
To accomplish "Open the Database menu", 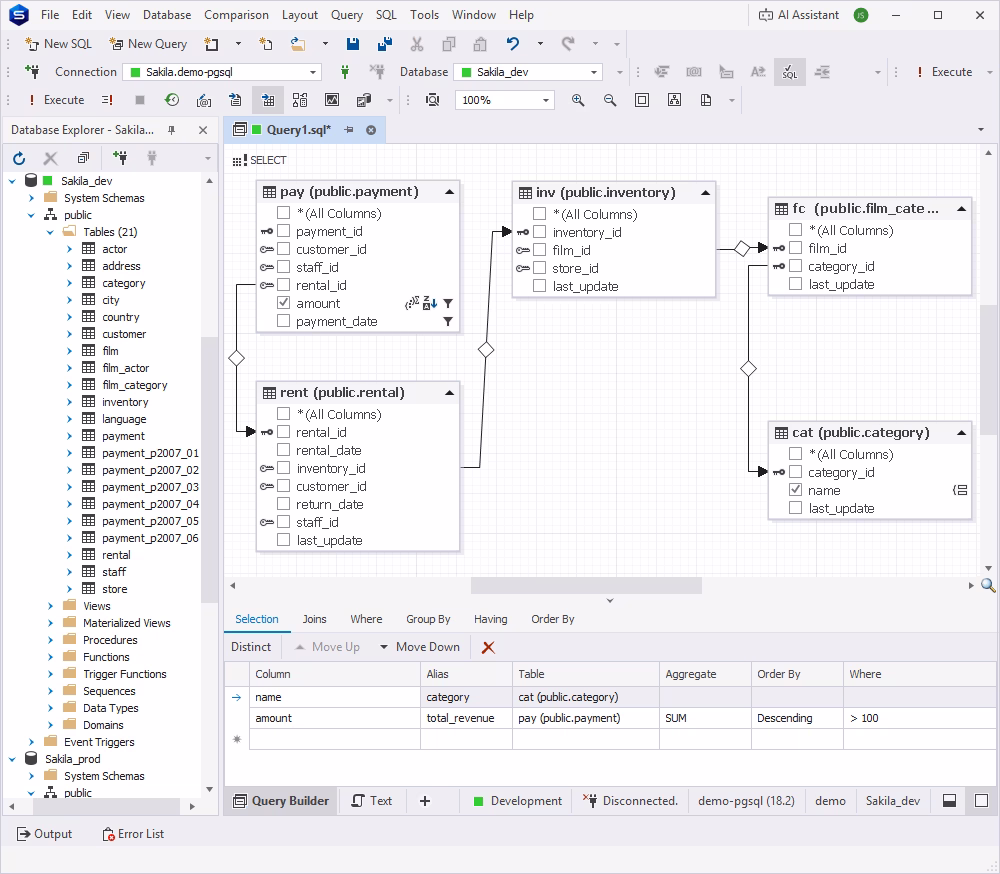I will pos(166,15).
